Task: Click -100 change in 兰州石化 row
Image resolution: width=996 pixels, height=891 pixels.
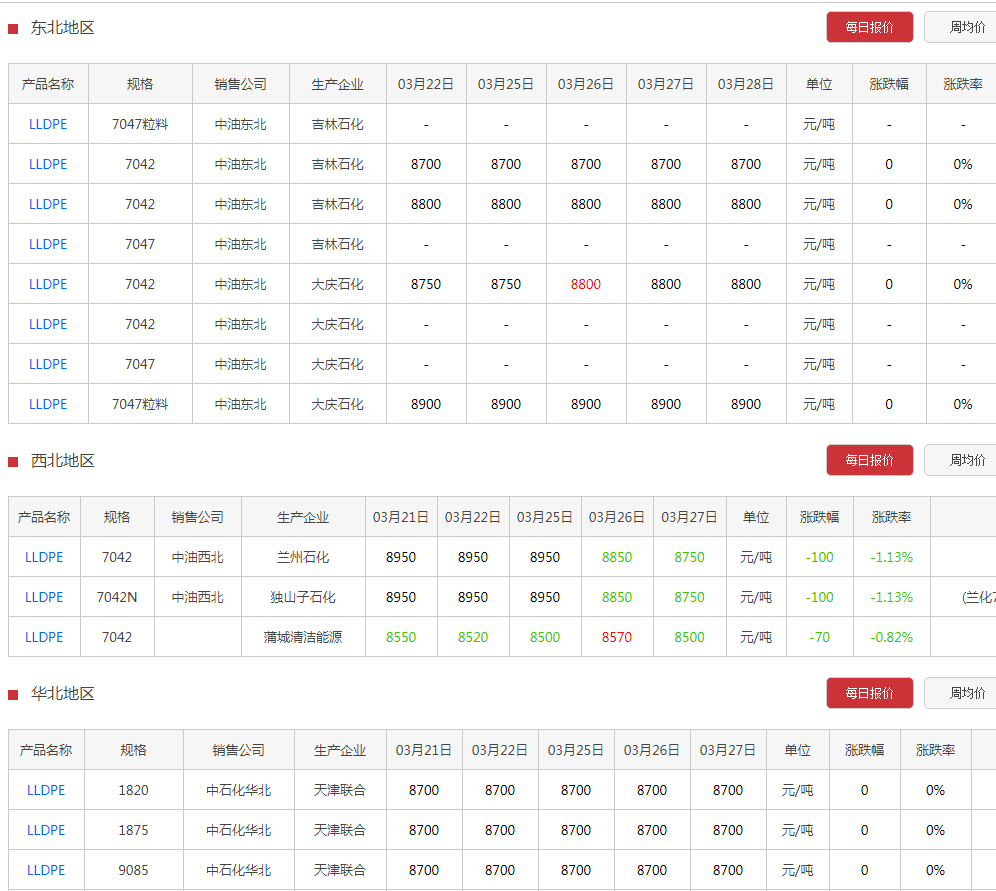Action: [819, 558]
